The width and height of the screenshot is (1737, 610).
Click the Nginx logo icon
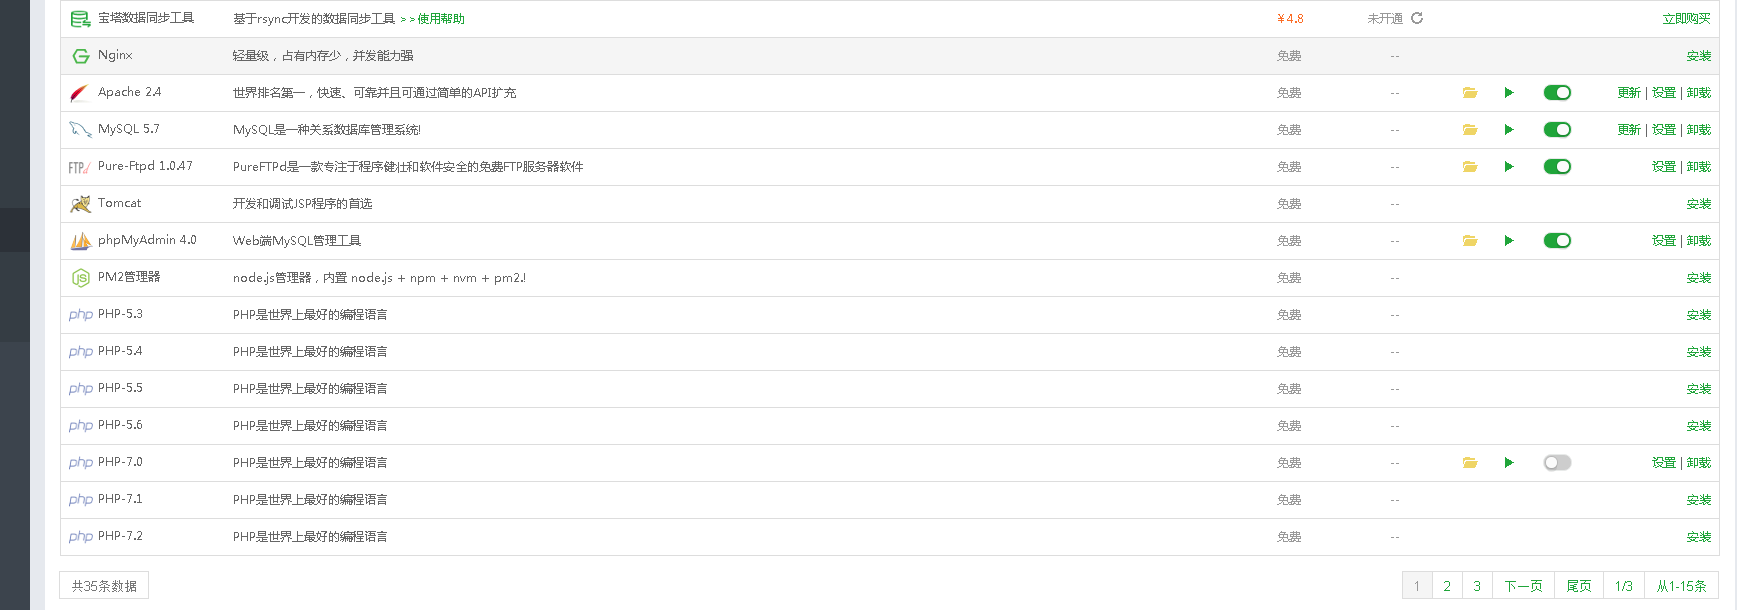[x=81, y=56]
